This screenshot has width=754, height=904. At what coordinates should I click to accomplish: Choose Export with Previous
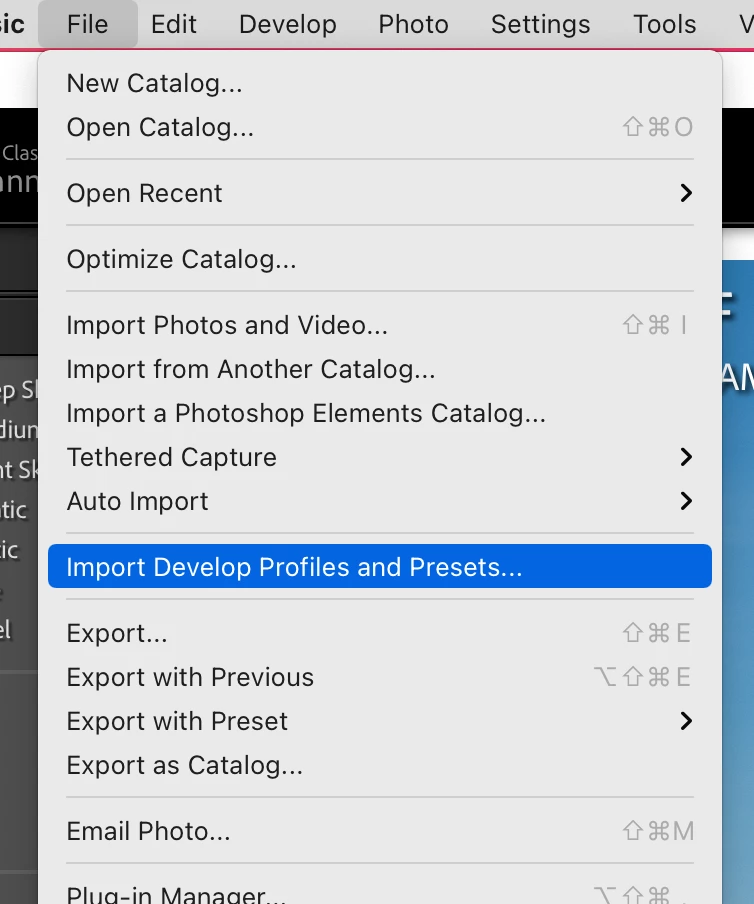pos(190,677)
